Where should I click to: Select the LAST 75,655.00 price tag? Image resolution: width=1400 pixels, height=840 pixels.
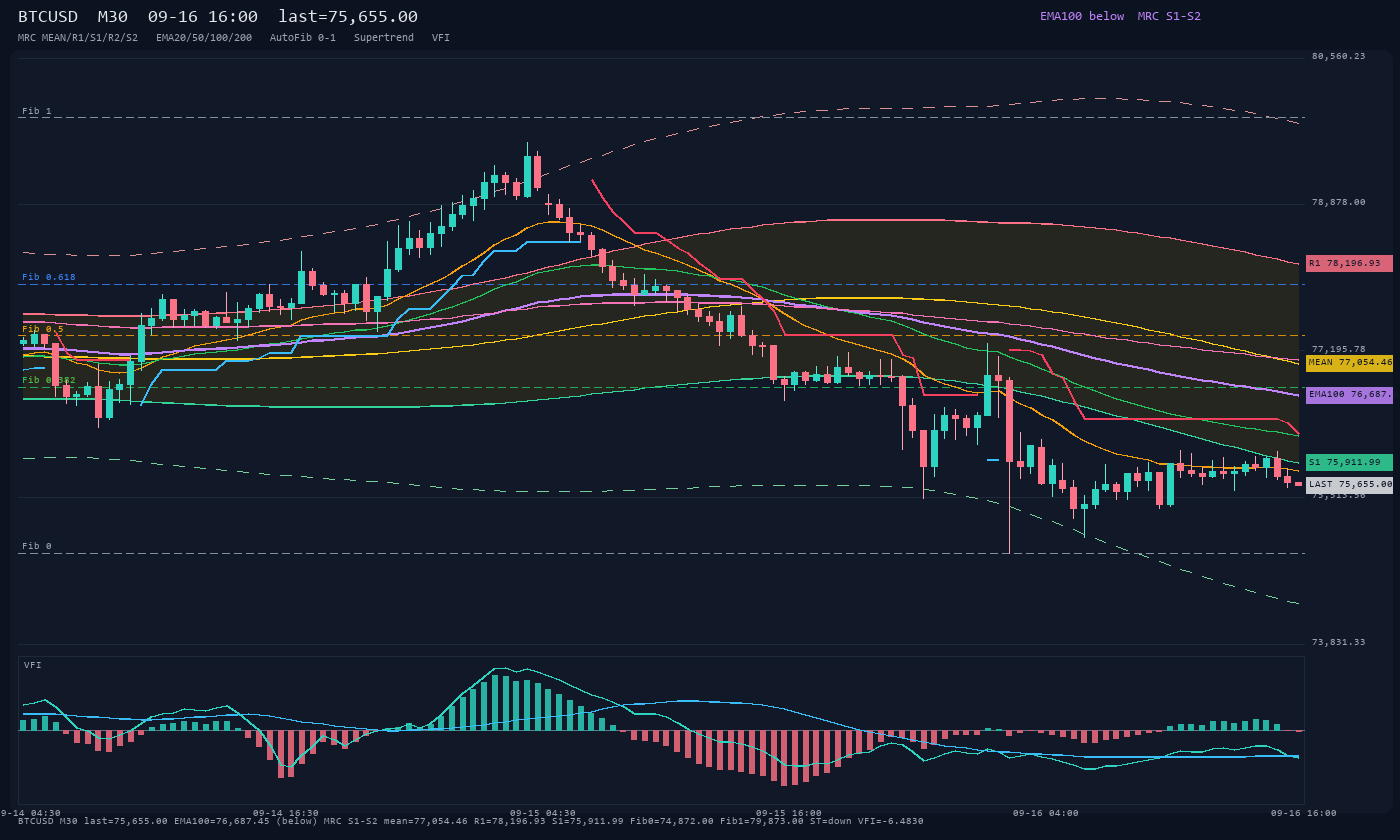pos(1349,484)
